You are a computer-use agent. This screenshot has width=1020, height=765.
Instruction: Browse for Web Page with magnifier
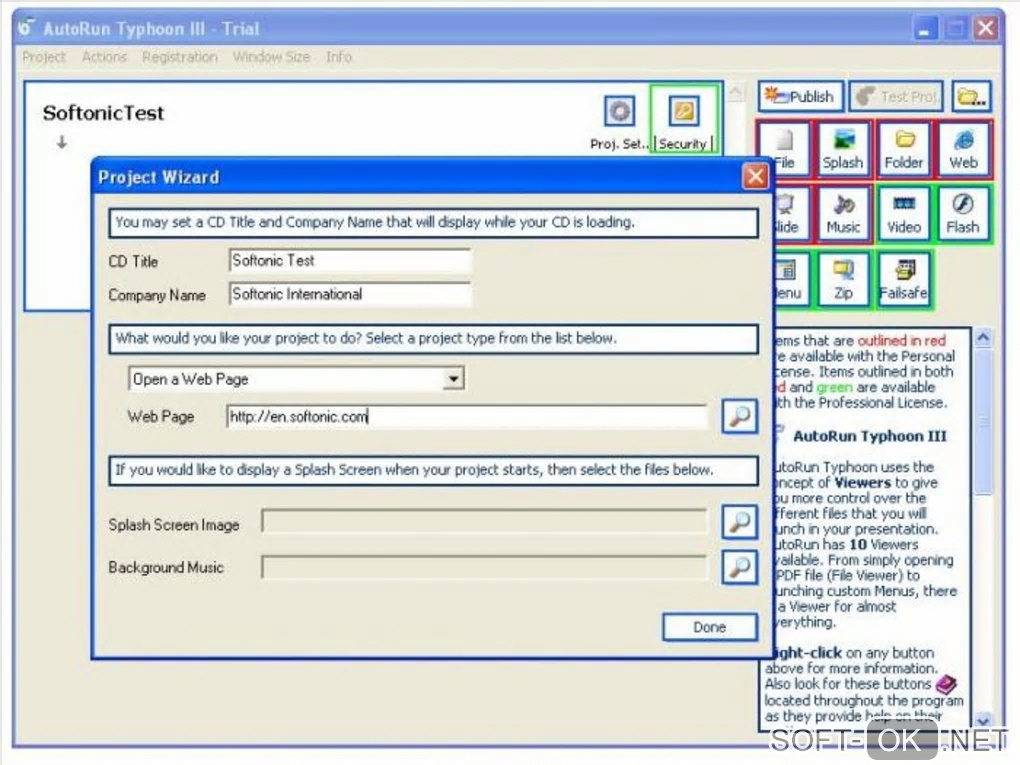click(x=740, y=416)
